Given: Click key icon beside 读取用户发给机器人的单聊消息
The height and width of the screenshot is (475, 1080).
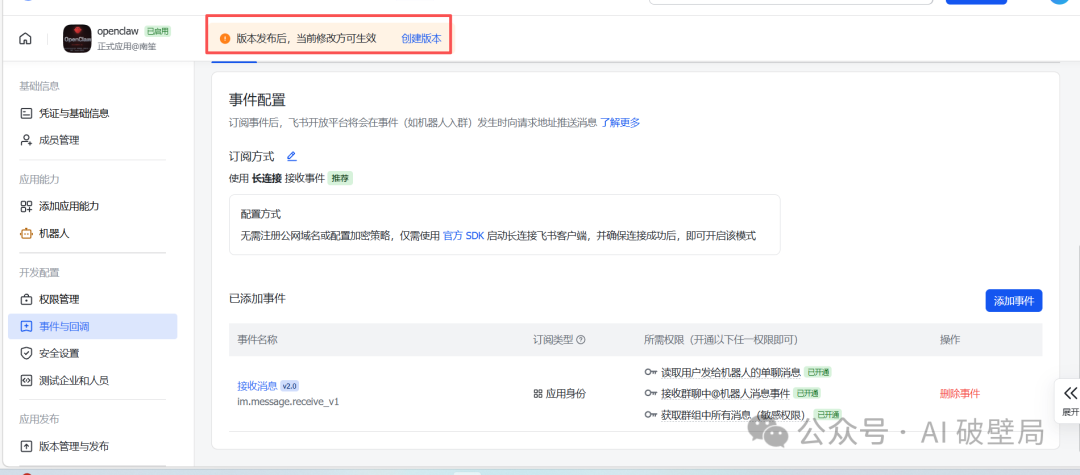Looking at the screenshot, I should [x=651, y=372].
